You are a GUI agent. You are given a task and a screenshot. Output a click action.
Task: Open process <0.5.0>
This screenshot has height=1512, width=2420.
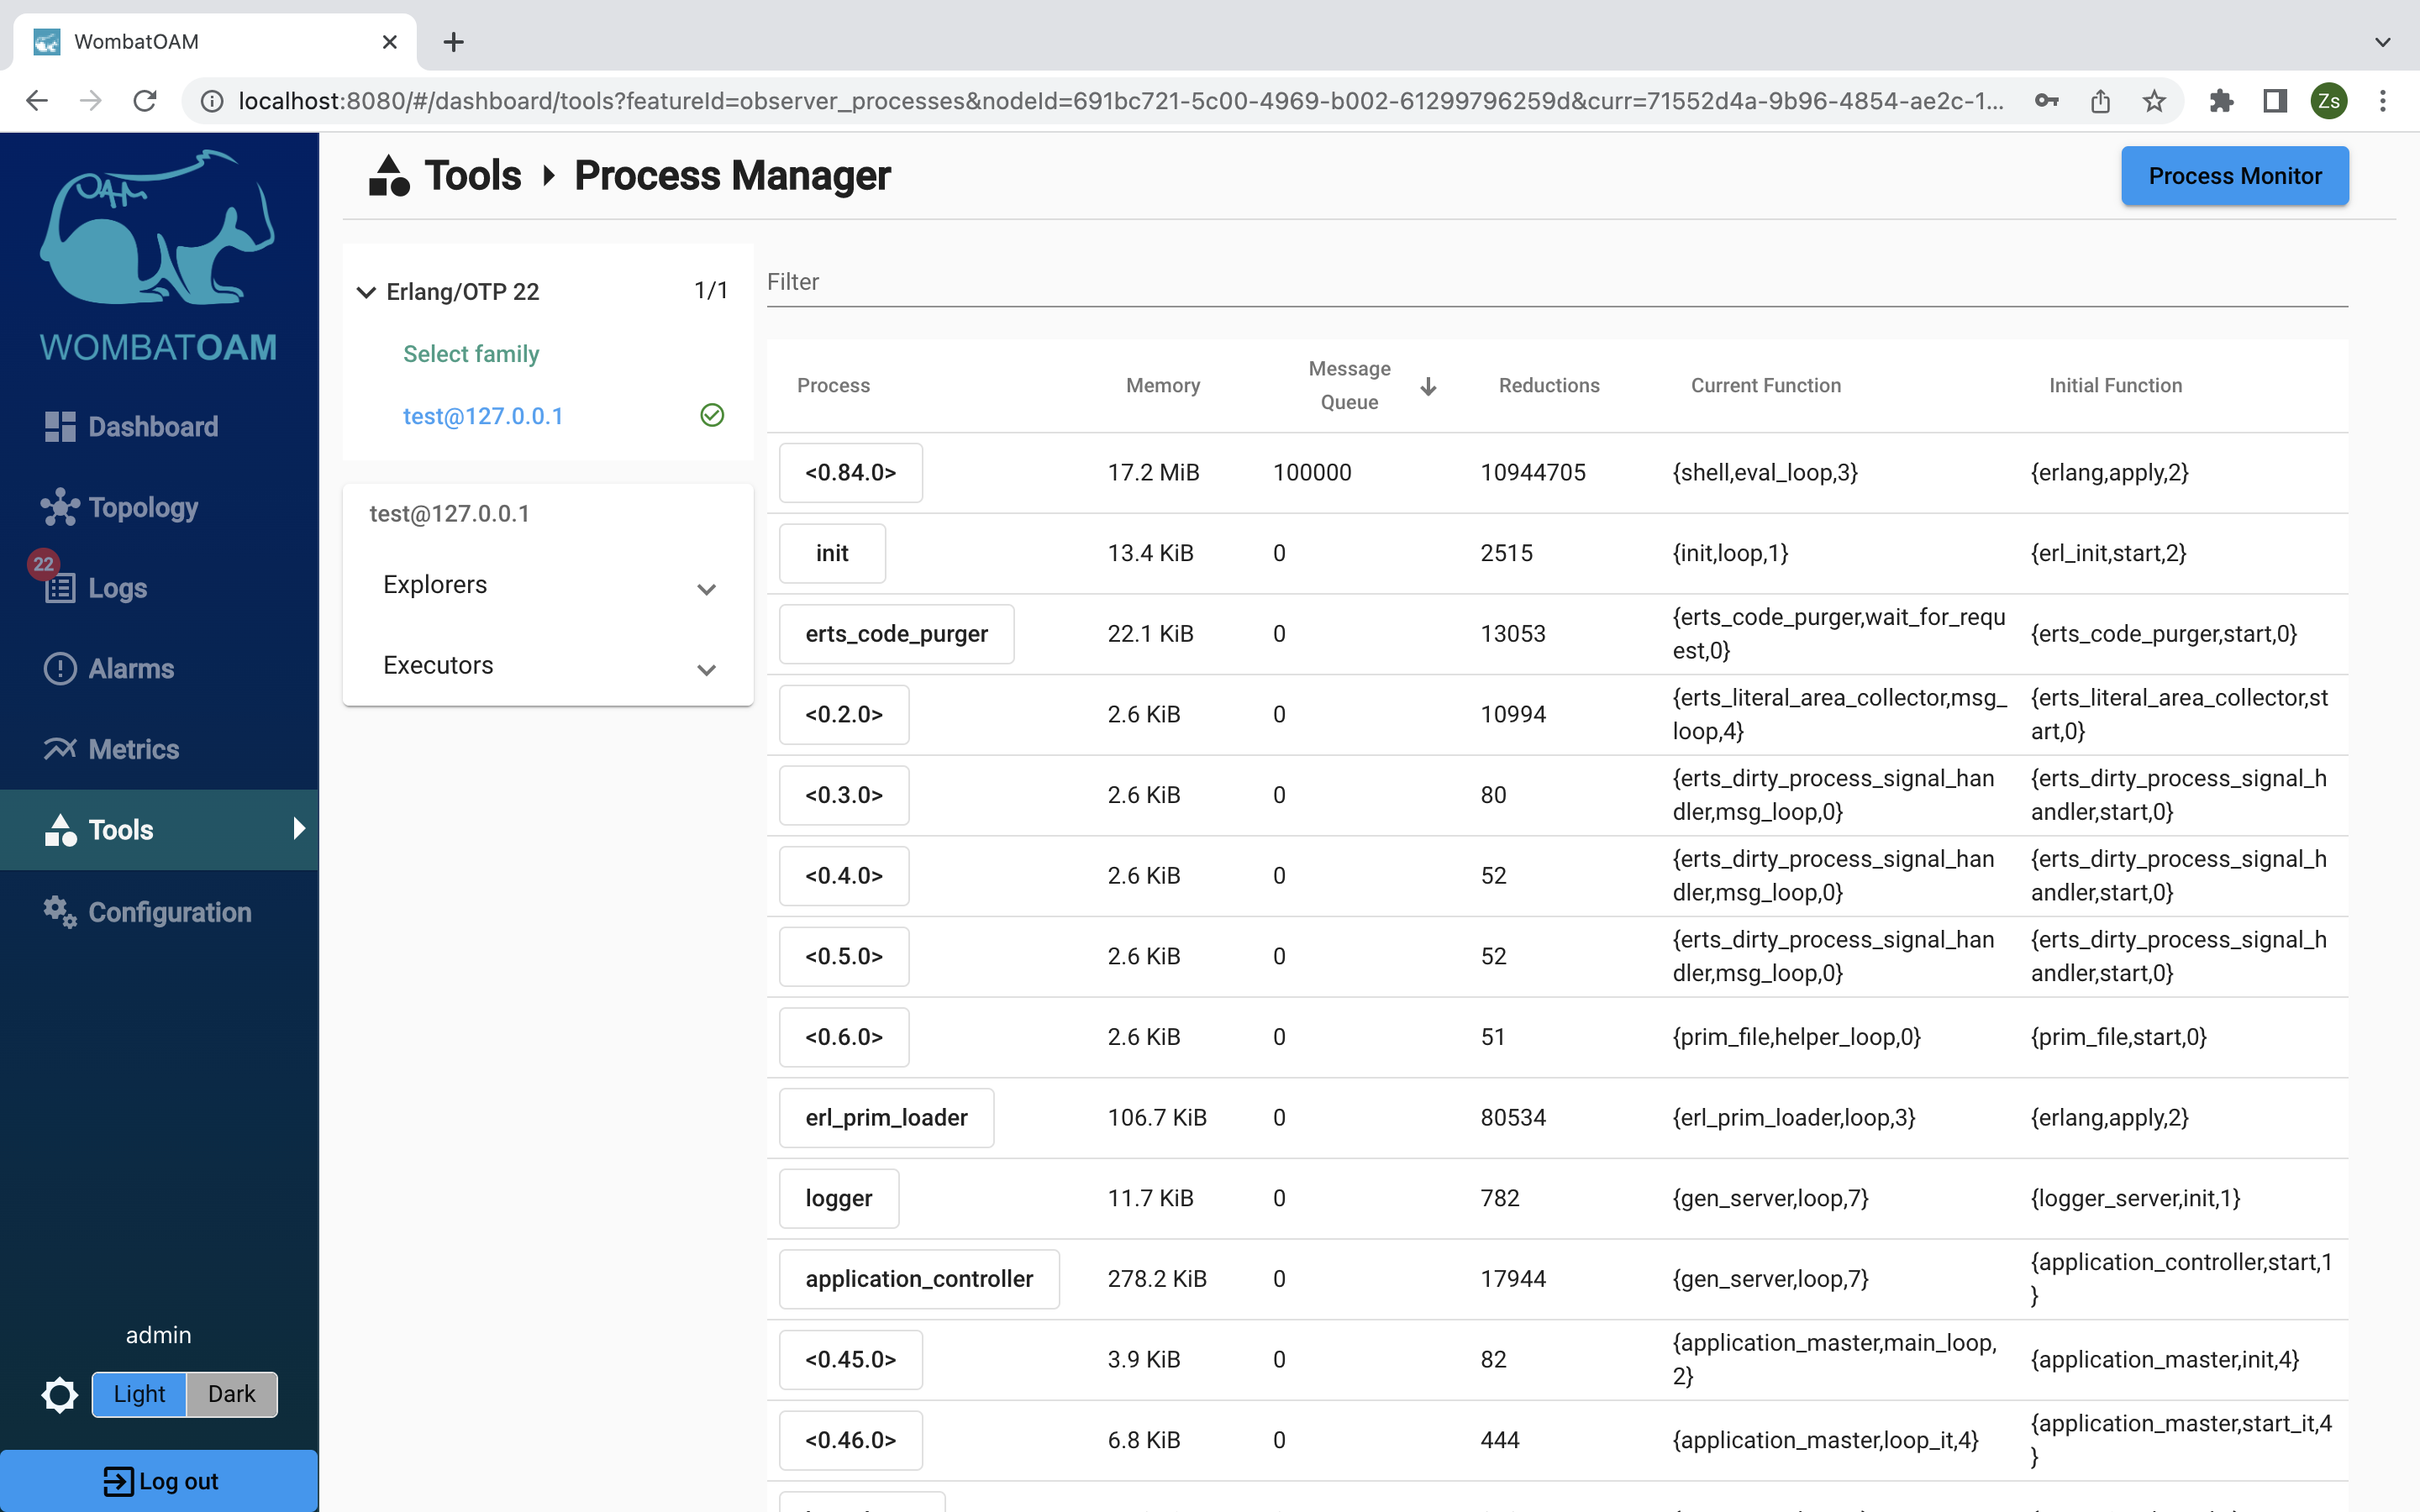(x=844, y=957)
